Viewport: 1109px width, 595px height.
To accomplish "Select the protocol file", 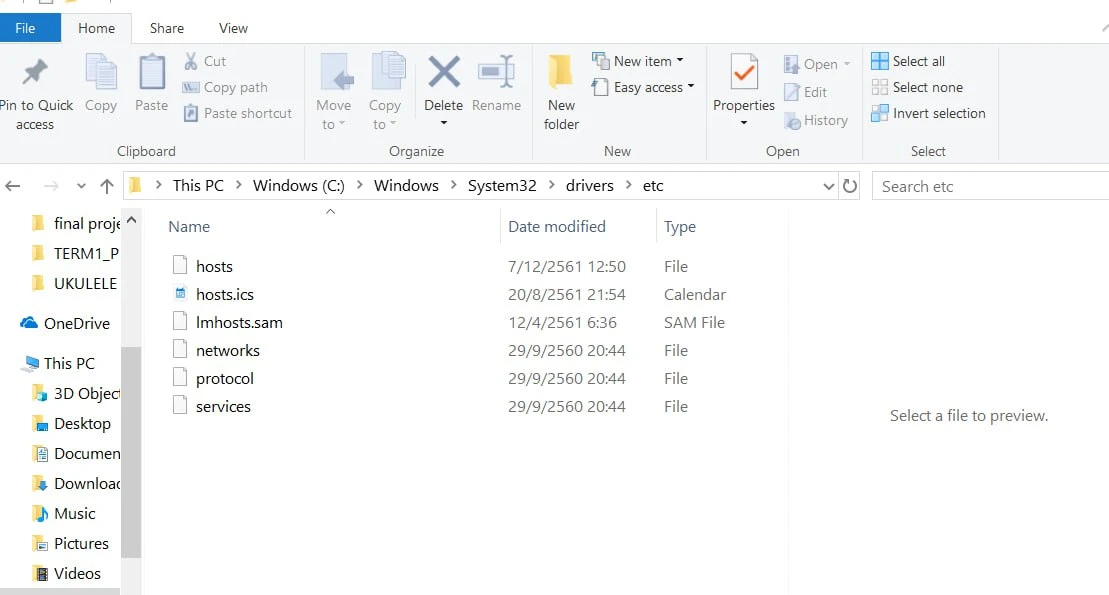I will point(225,379).
